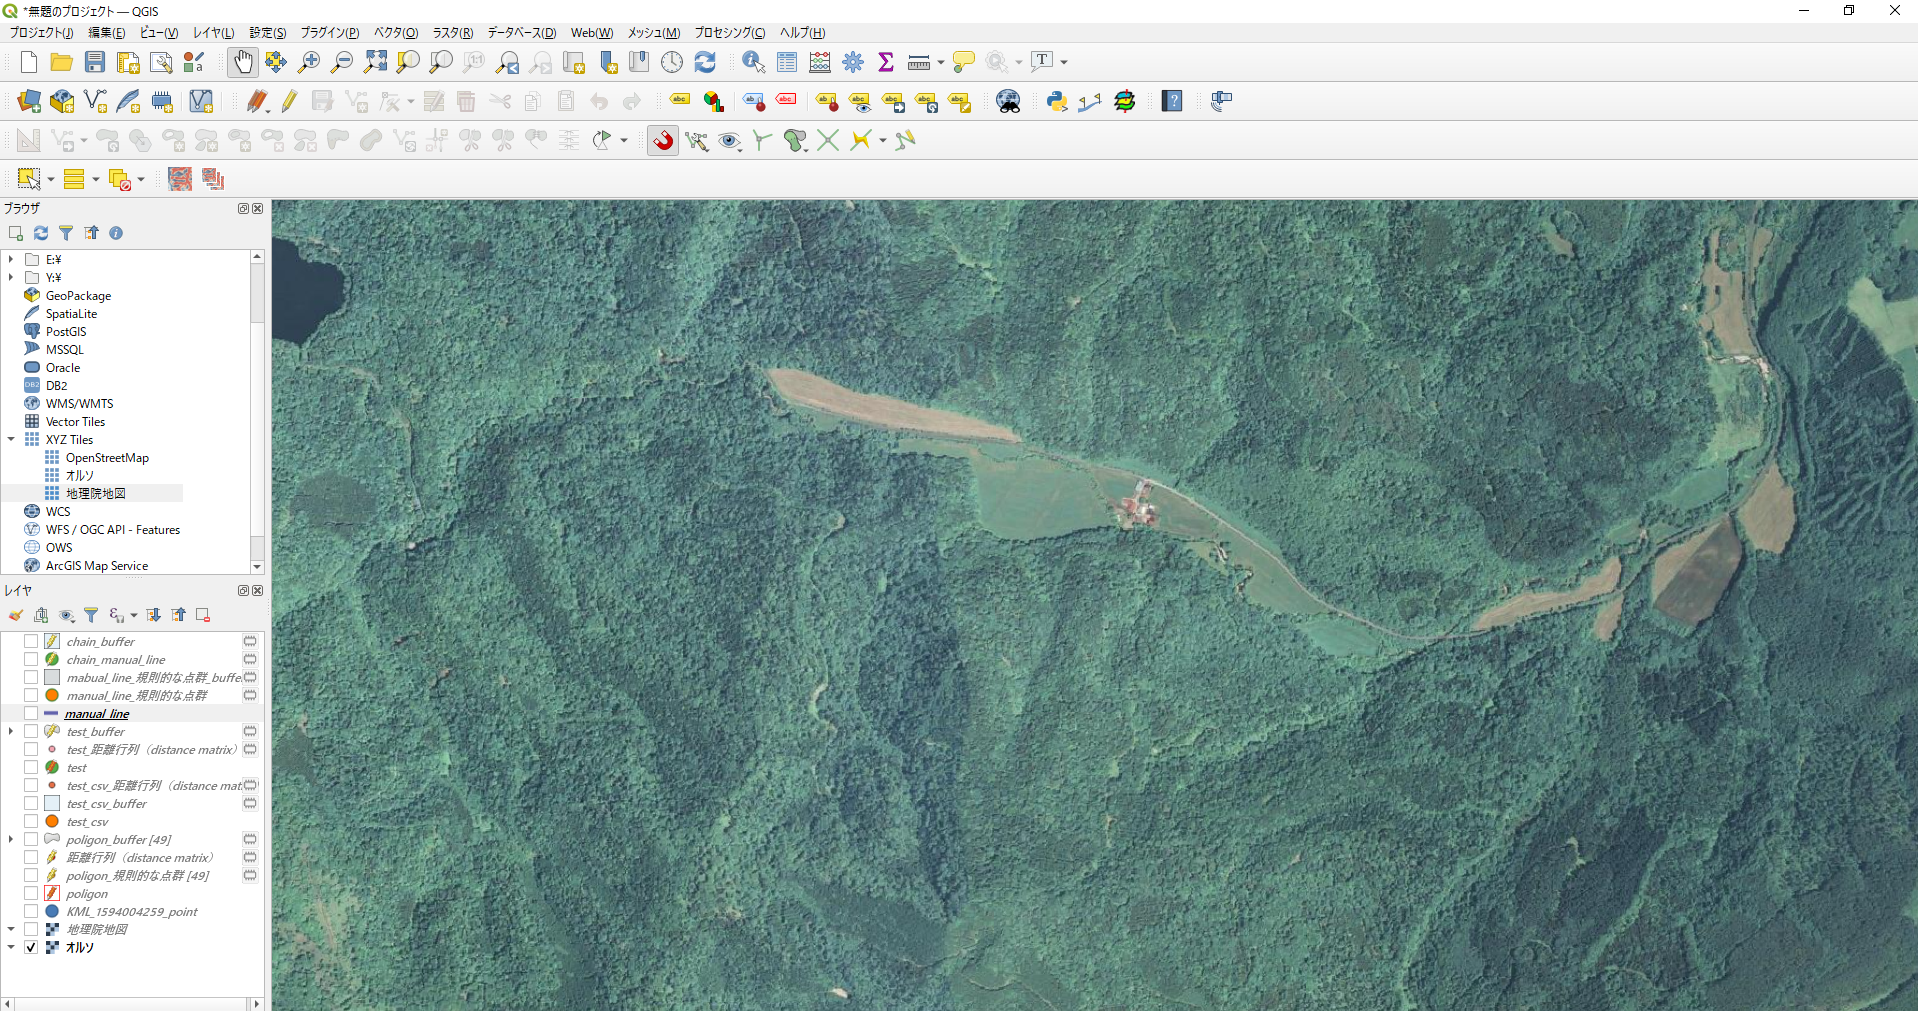Open the Python console icon
This screenshot has width=1918, height=1011.
pos(1056,101)
